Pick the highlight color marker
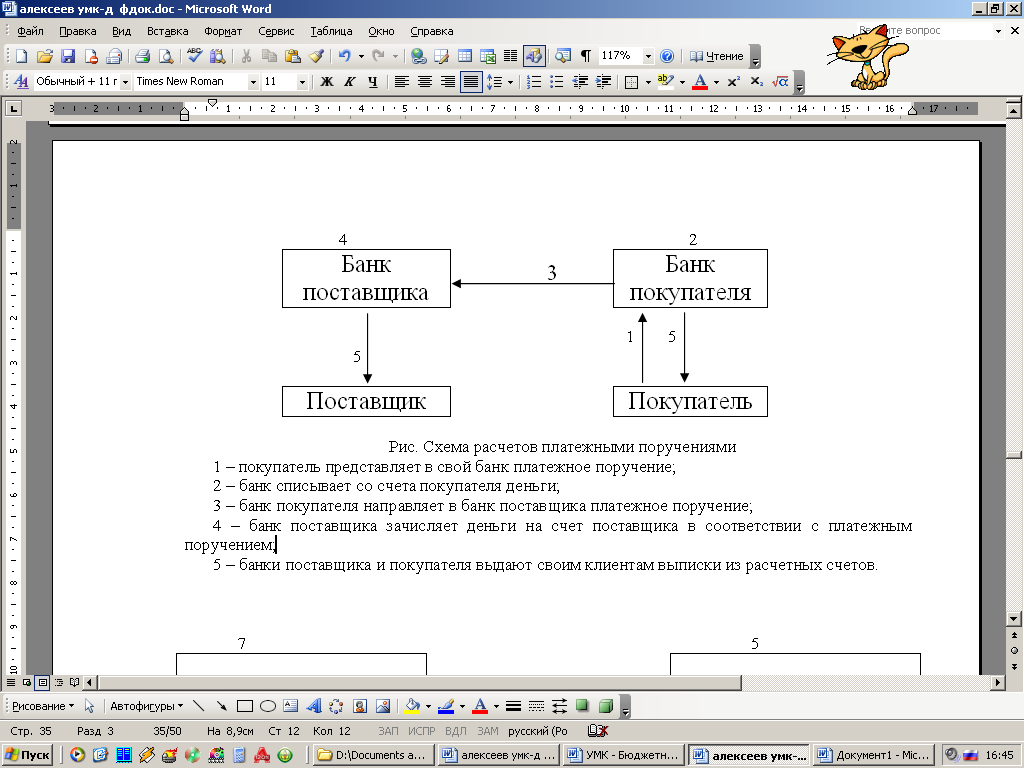This screenshot has height=768, width=1024. click(665, 82)
